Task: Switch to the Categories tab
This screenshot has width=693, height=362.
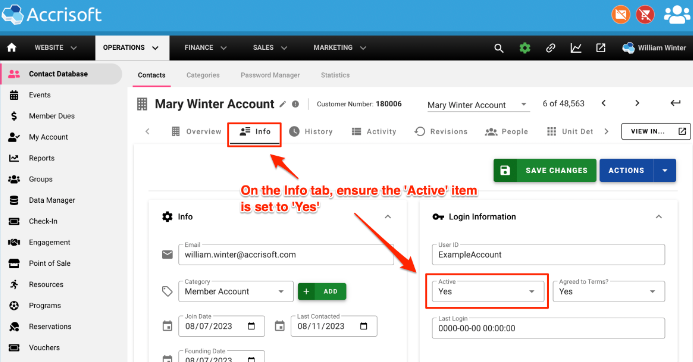Action: 203,75
